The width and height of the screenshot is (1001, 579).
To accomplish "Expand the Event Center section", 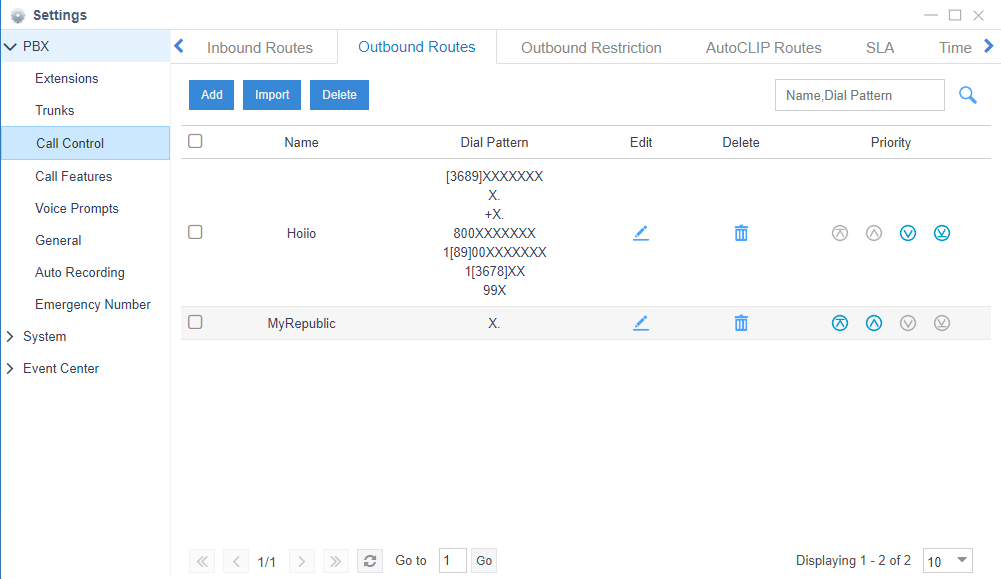I will [x=60, y=369].
